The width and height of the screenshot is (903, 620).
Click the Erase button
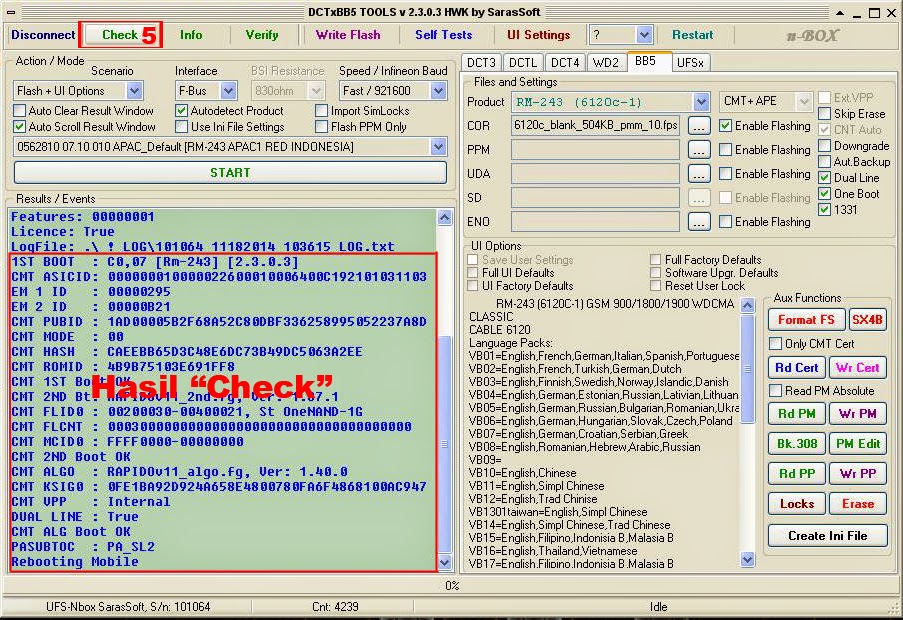(x=858, y=504)
